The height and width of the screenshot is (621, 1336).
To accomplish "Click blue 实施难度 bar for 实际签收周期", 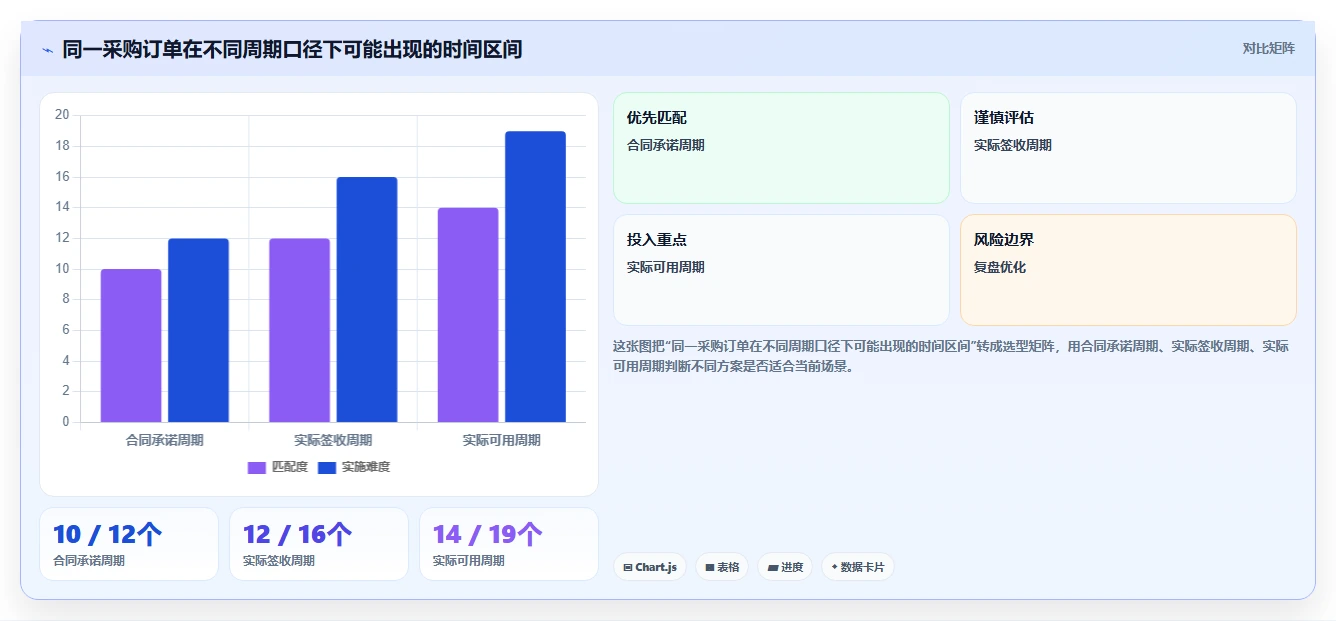I will tap(367, 299).
